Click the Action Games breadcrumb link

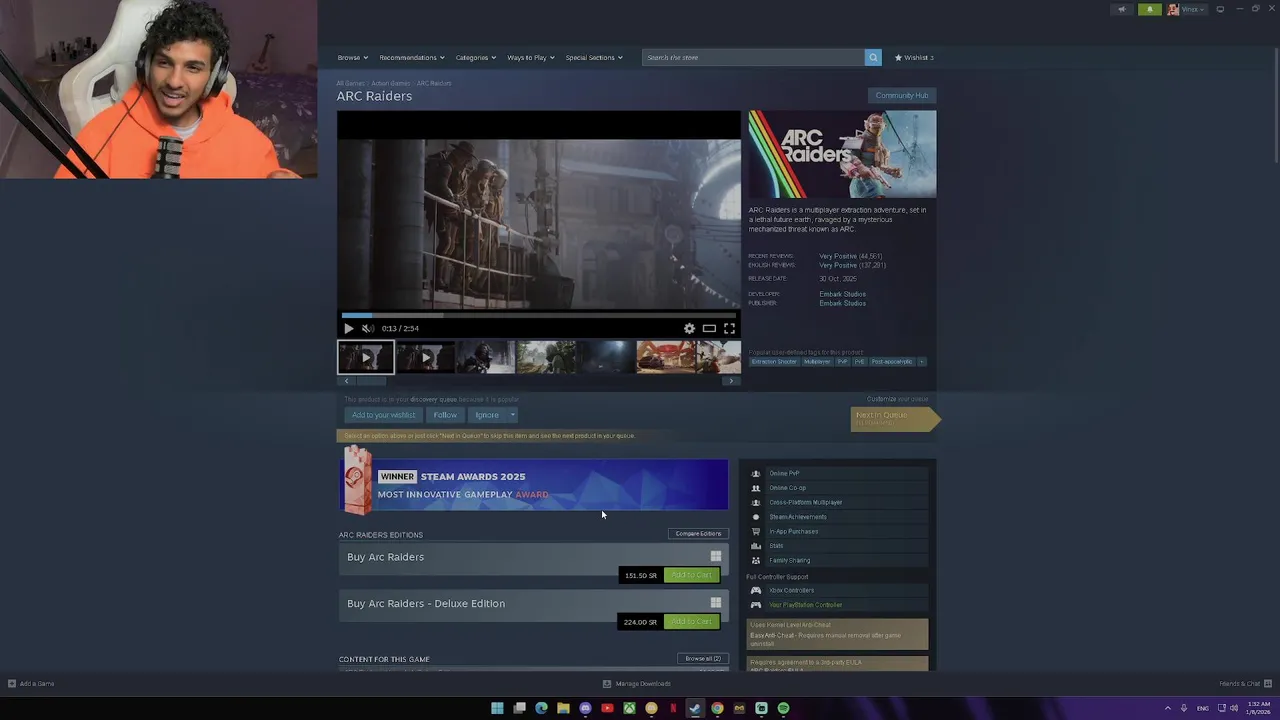coord(391,83)
